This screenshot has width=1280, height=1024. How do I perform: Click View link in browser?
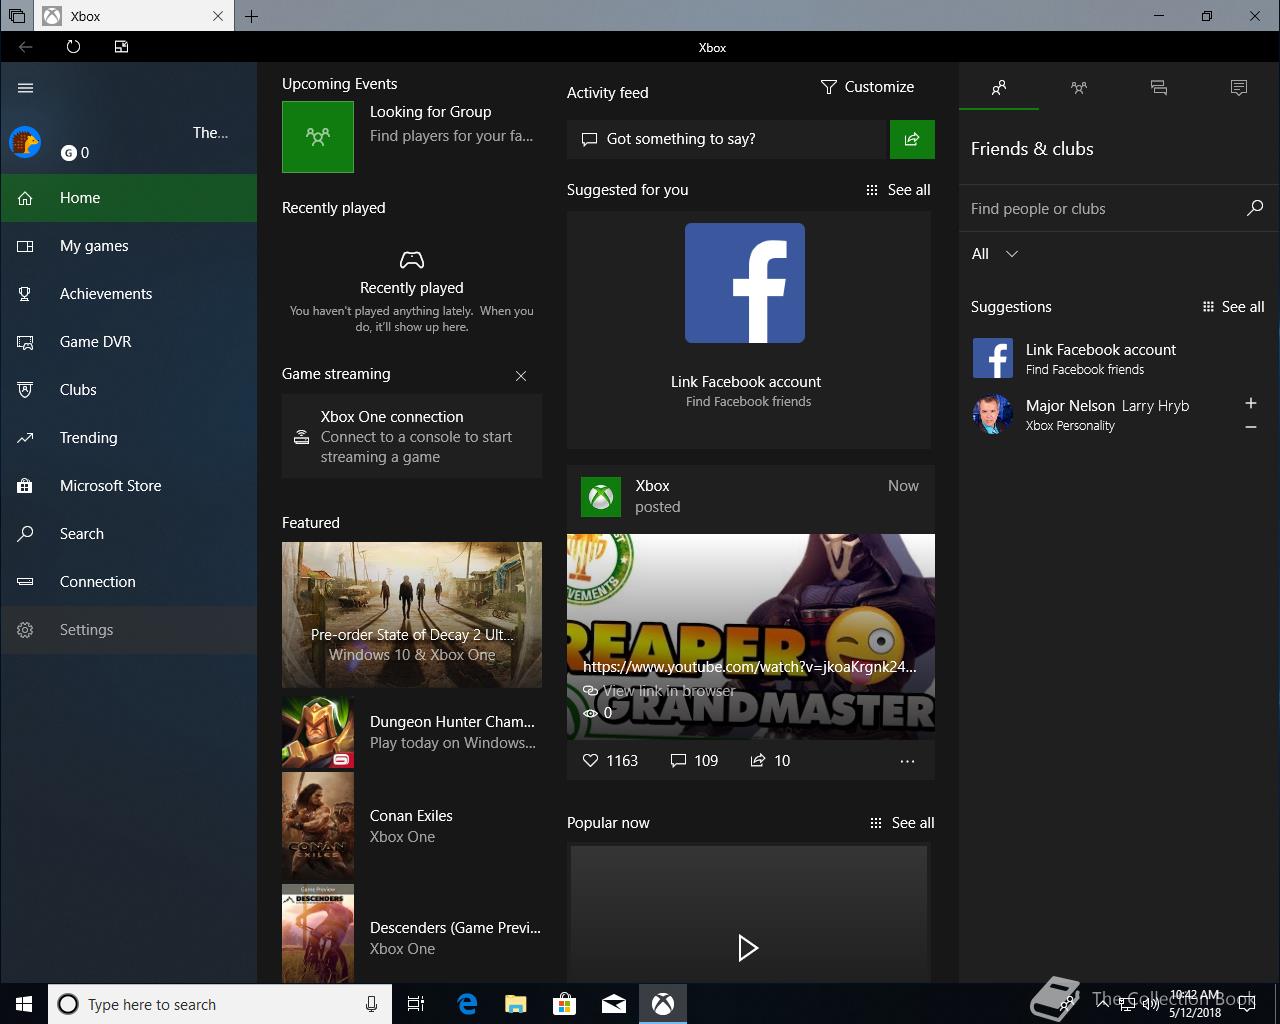click(x=659, y=691)
